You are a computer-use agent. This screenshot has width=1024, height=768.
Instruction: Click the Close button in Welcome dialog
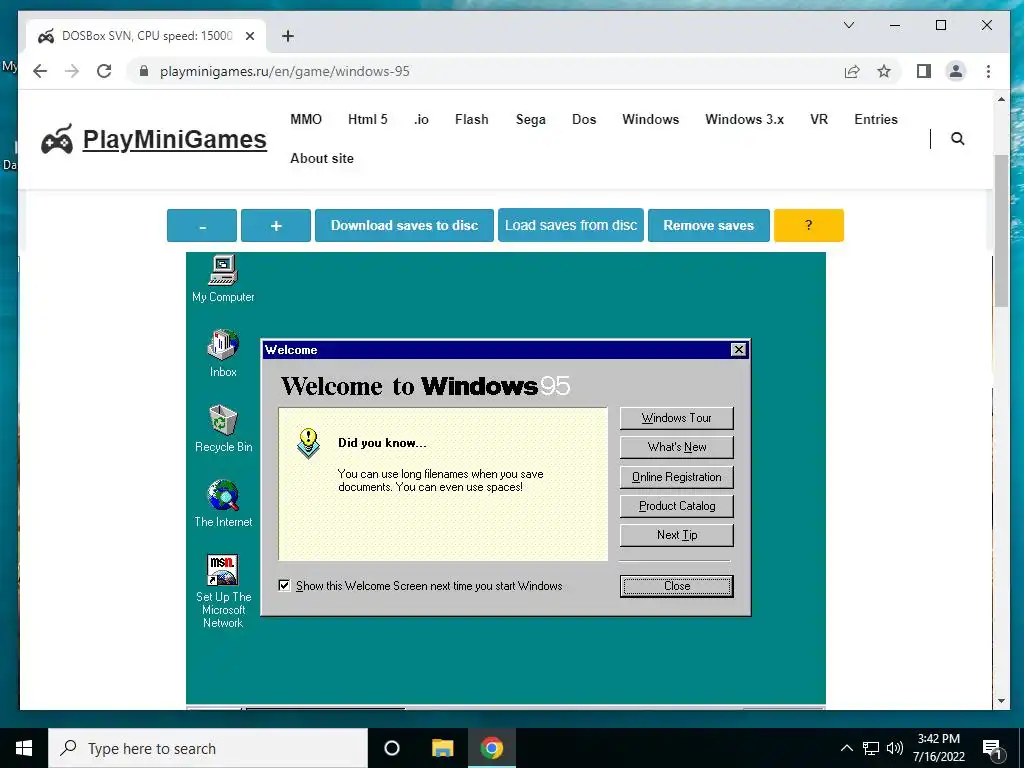click(x=677, y=586)
